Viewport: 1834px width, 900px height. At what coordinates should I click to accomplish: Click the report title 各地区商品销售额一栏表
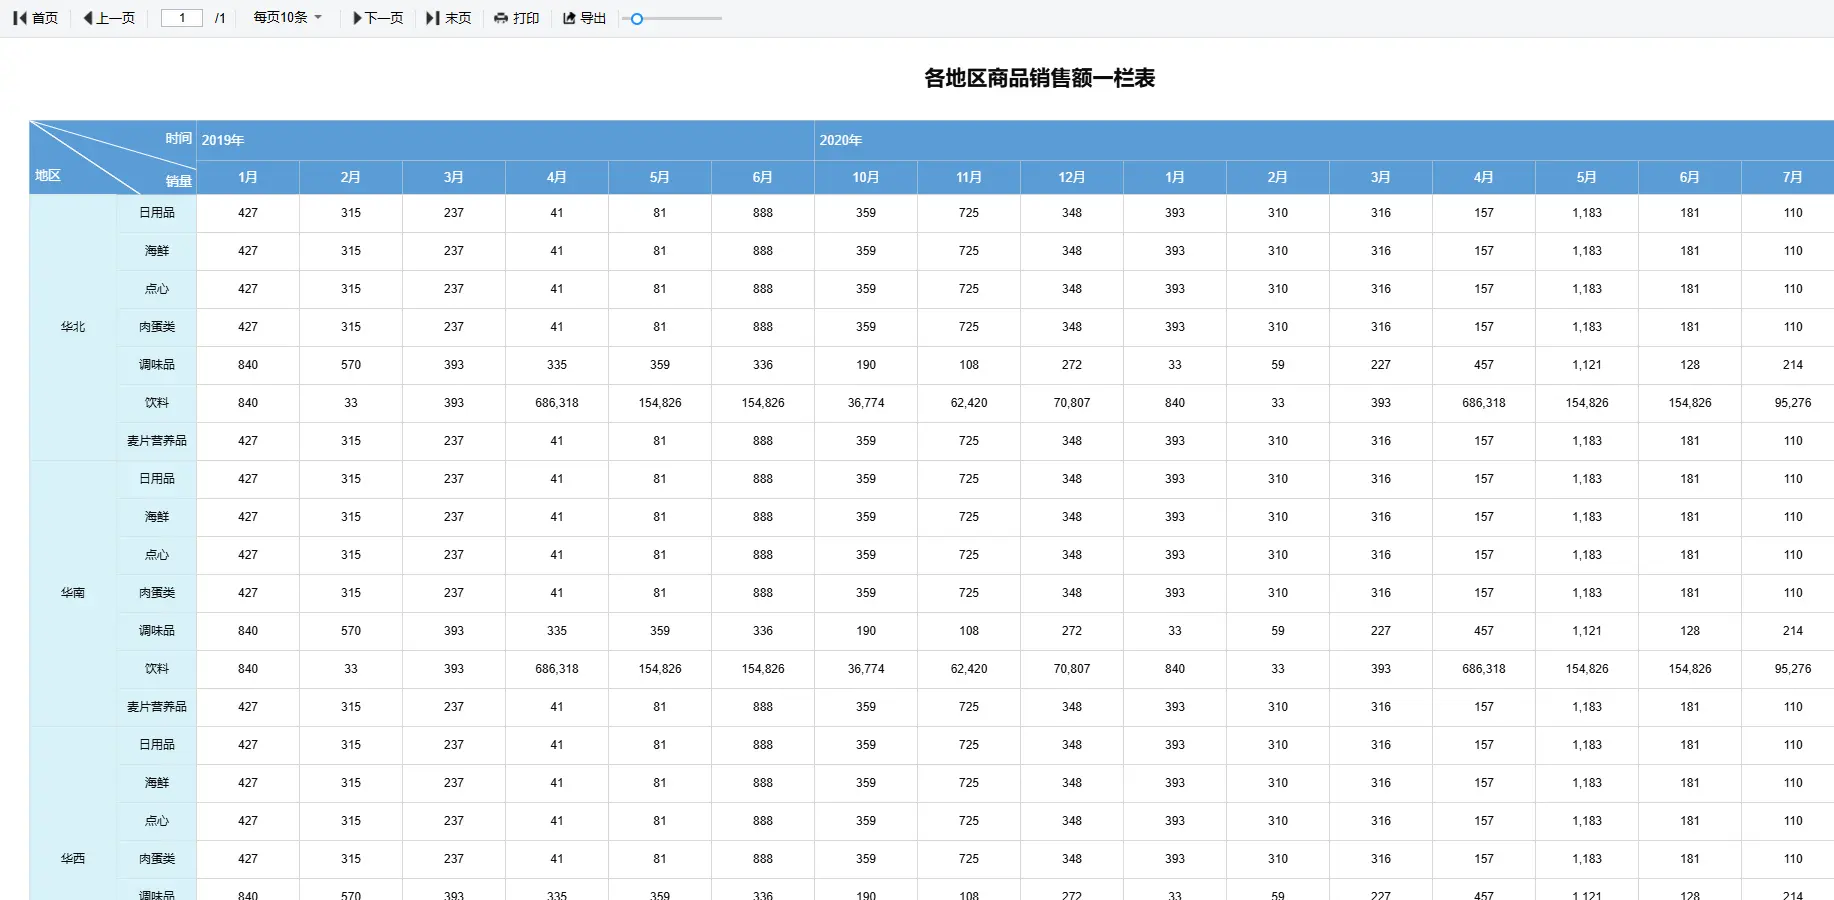1040,78
